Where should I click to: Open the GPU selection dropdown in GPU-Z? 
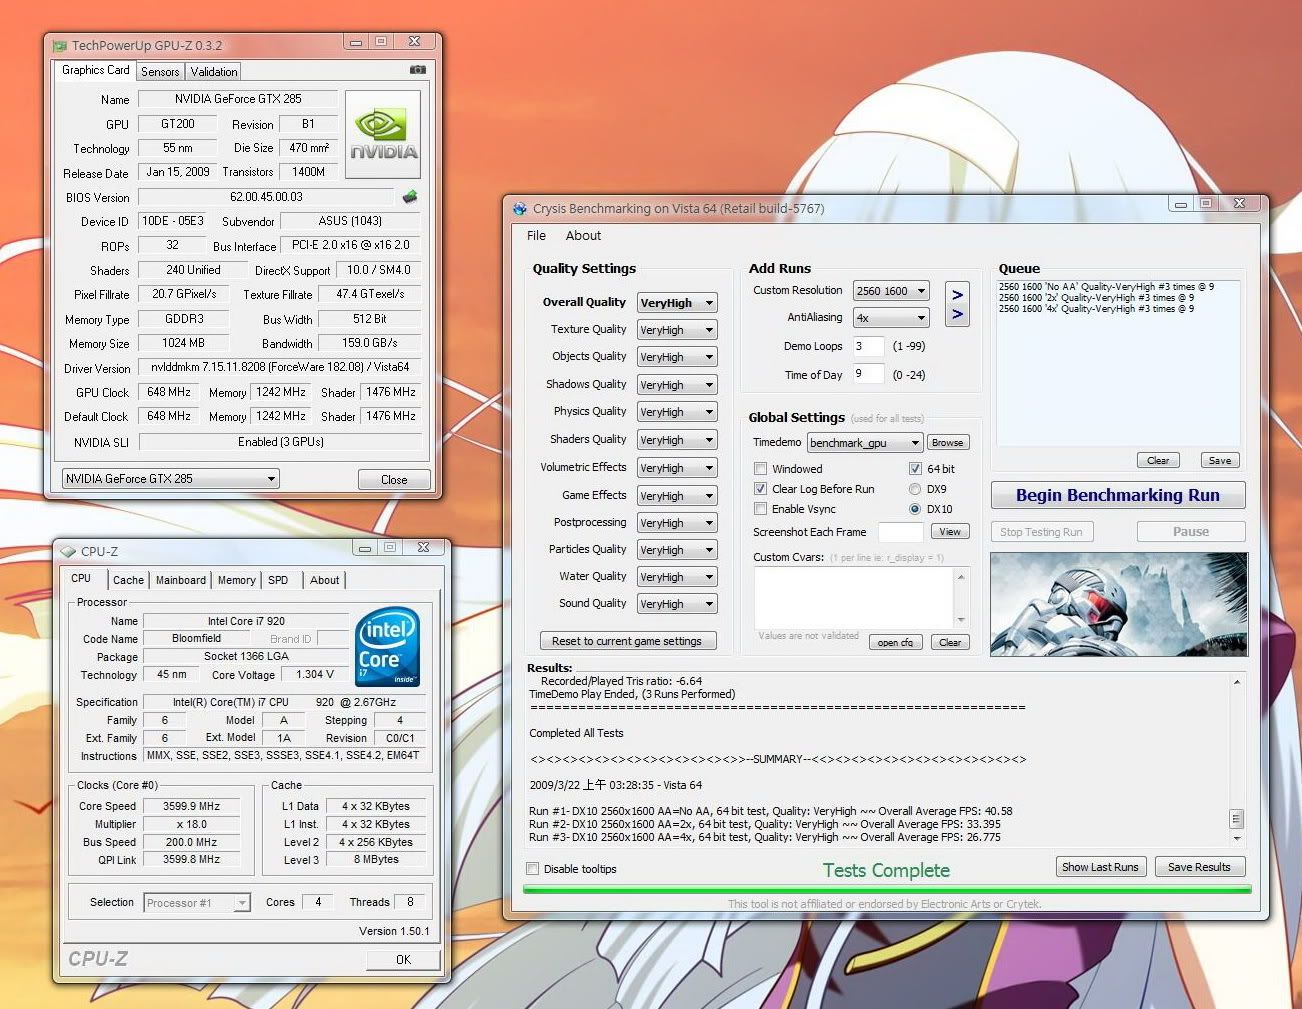[170, 479]
